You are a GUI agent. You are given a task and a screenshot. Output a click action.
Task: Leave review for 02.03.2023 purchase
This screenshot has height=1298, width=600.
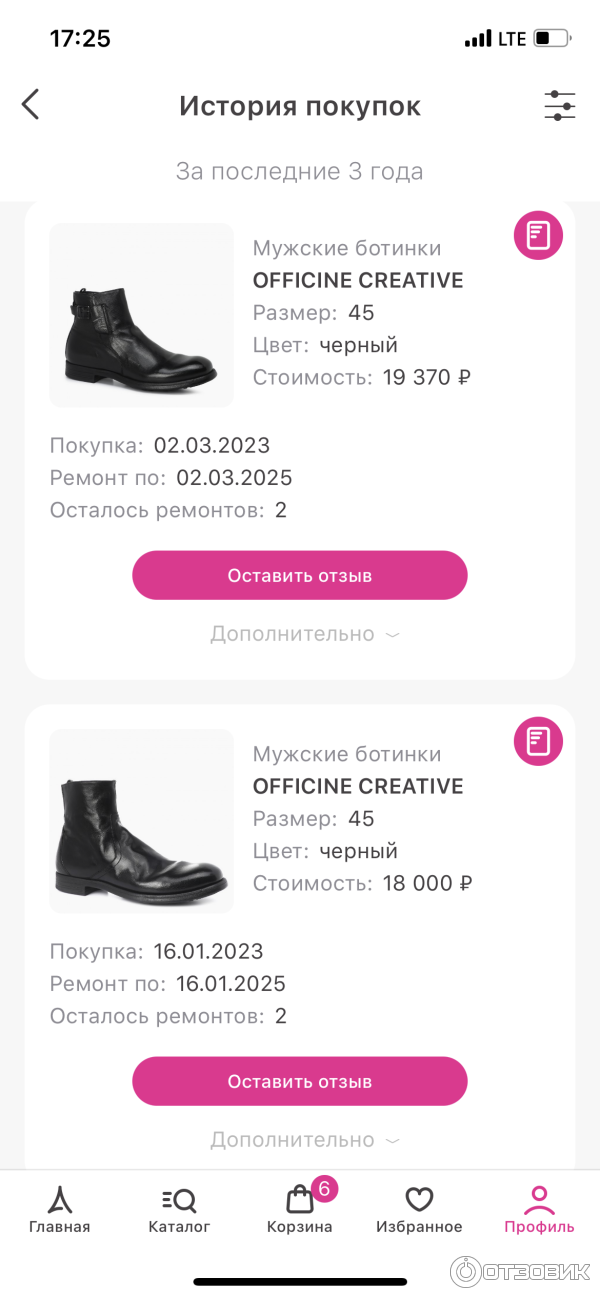click(300, 575)
